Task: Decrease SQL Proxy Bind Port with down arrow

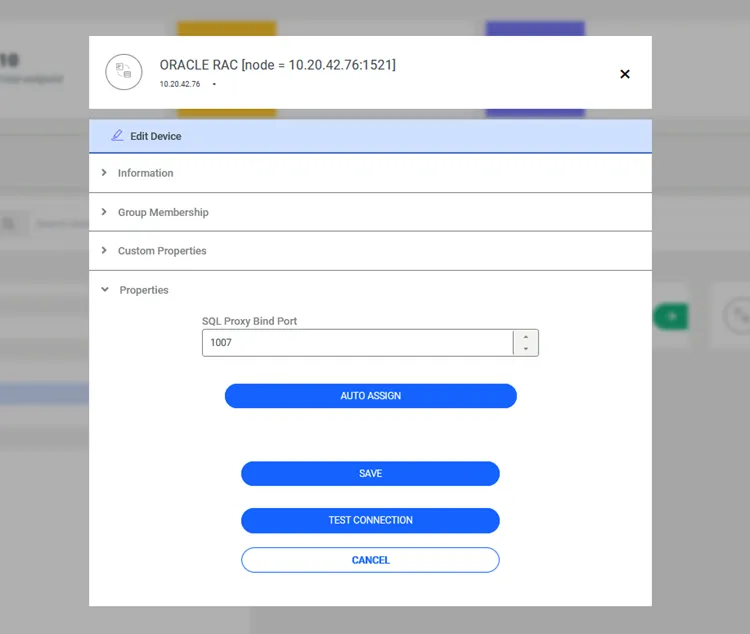Action: tap(526, 349)
